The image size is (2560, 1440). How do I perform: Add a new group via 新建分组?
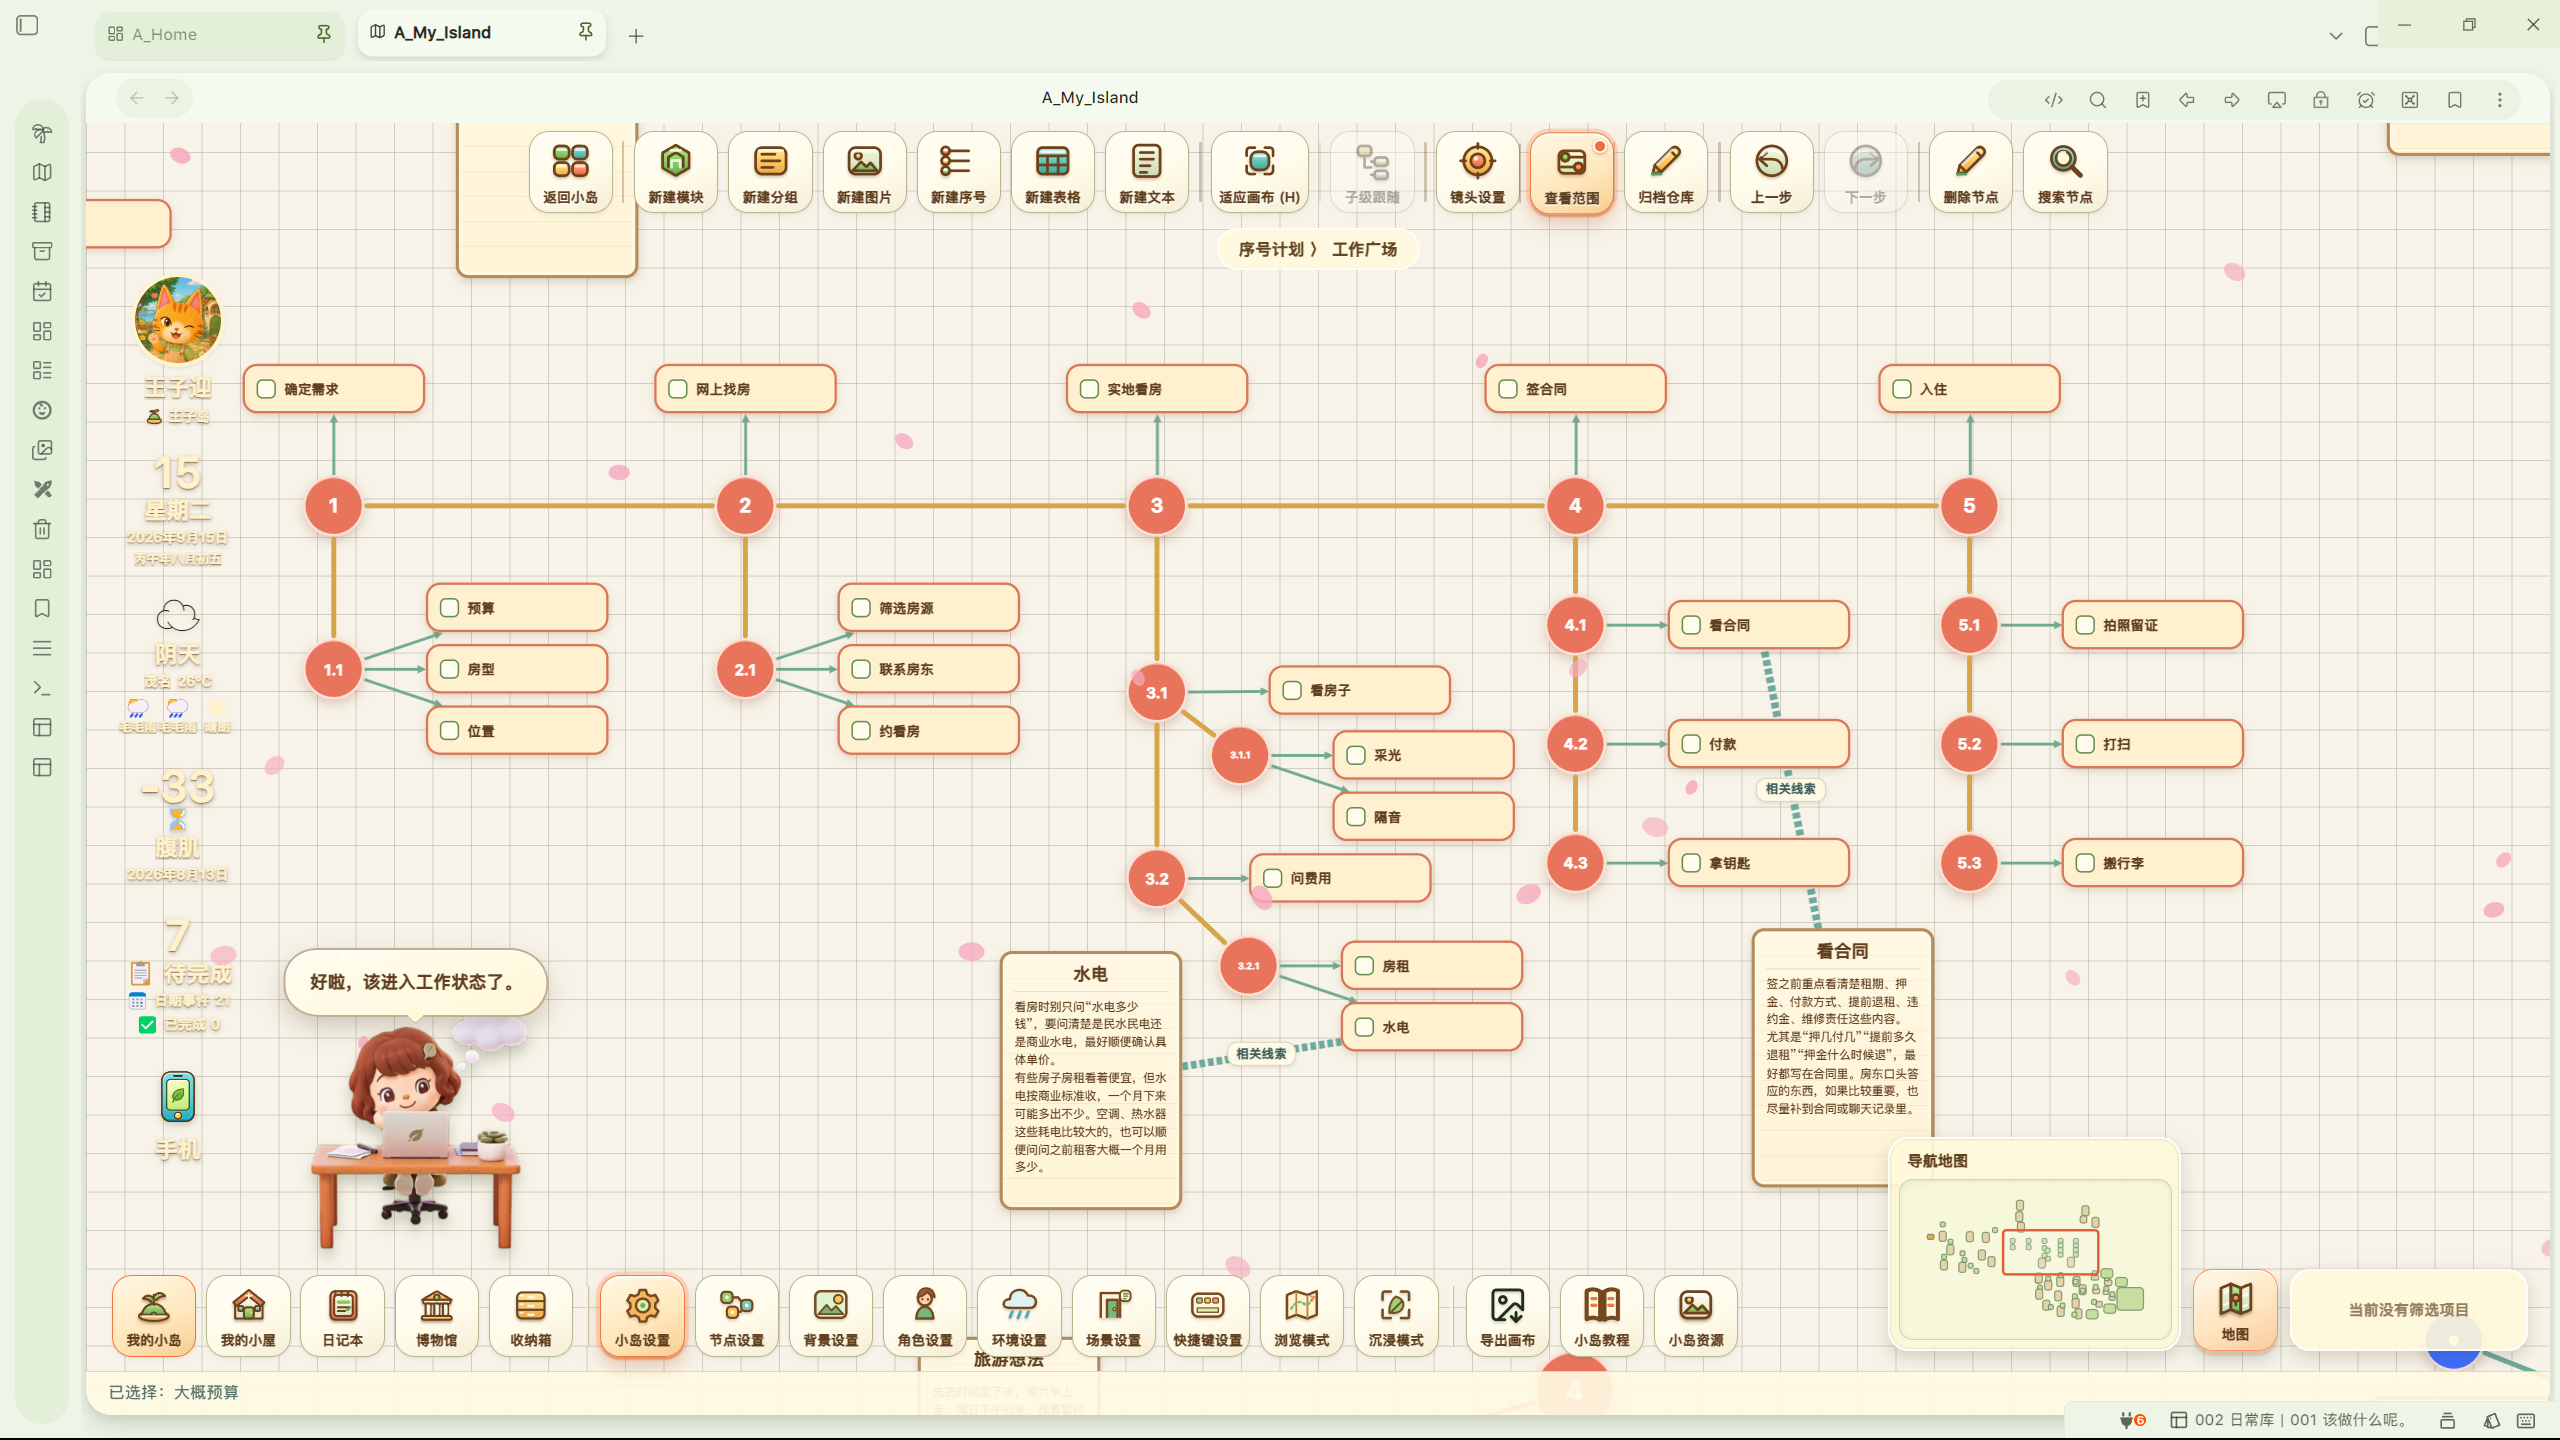(770, 171)
